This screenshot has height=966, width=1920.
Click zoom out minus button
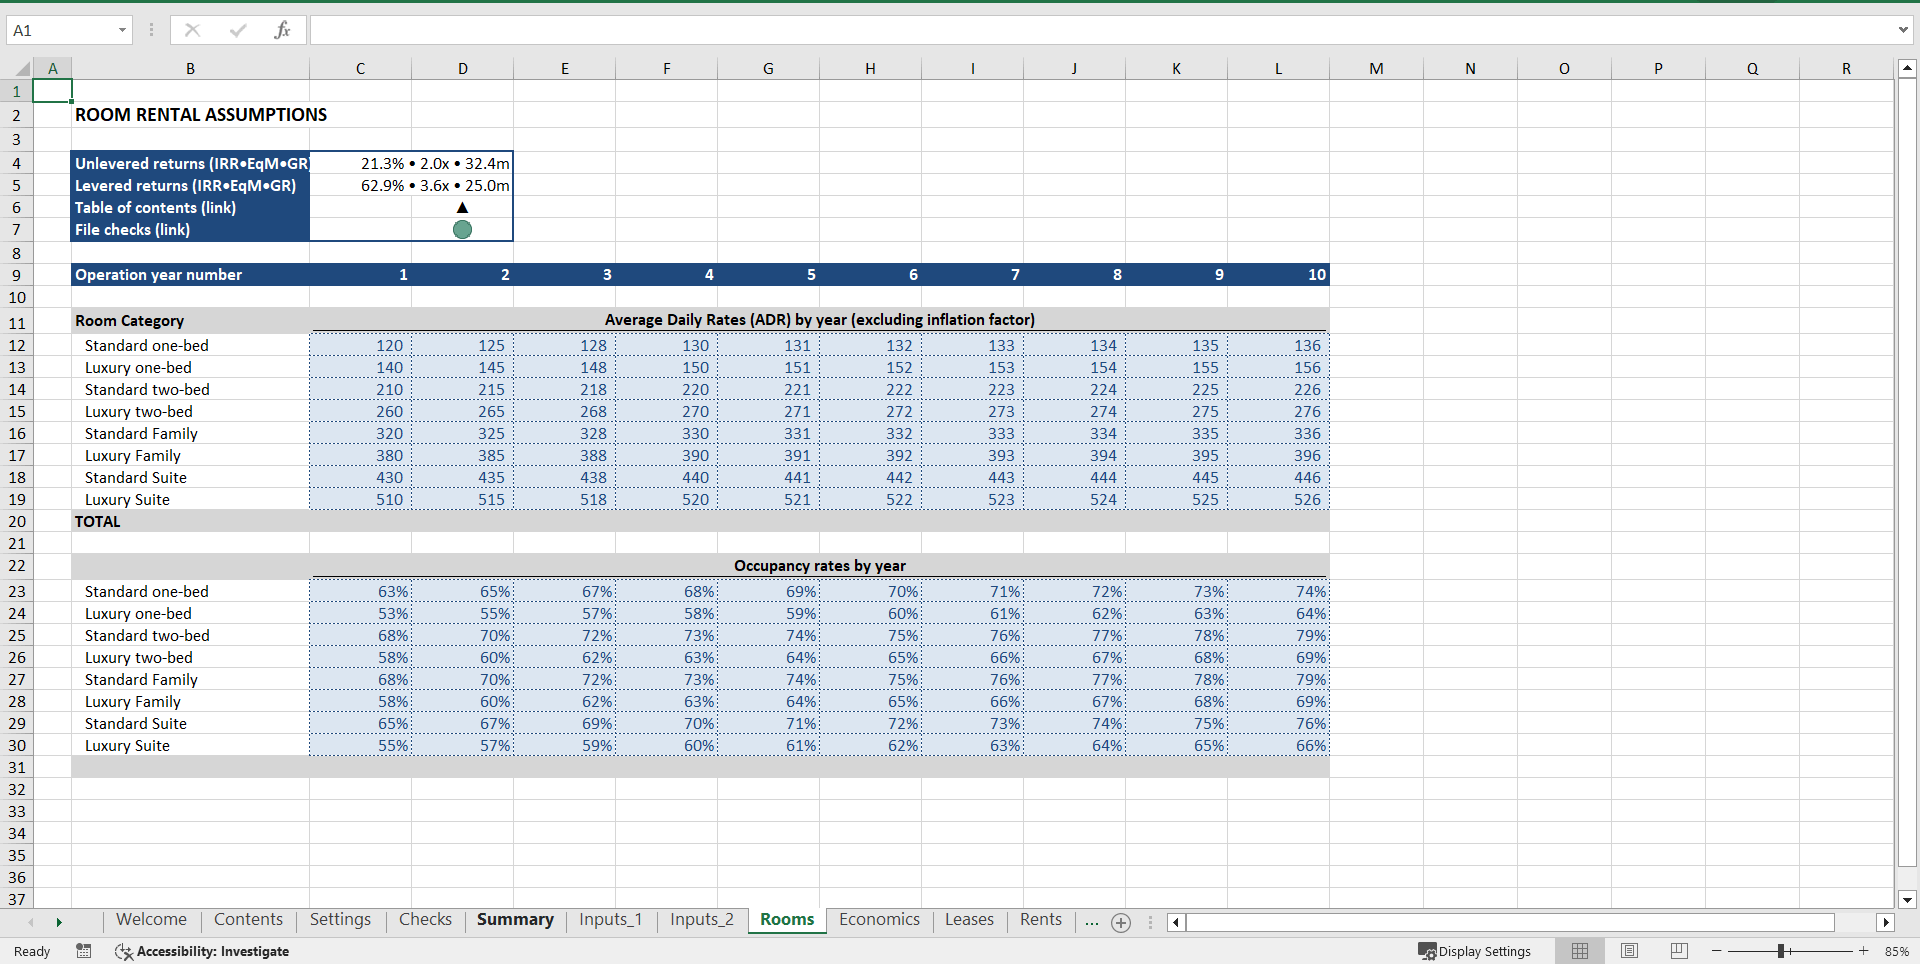pos(1717,951)
